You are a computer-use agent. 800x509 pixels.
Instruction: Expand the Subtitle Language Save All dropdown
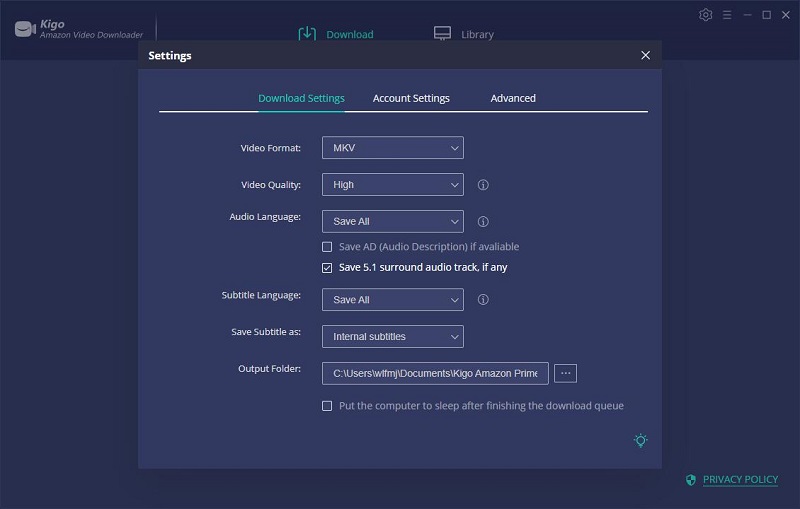pyautogui.click(x=393, y=299)
